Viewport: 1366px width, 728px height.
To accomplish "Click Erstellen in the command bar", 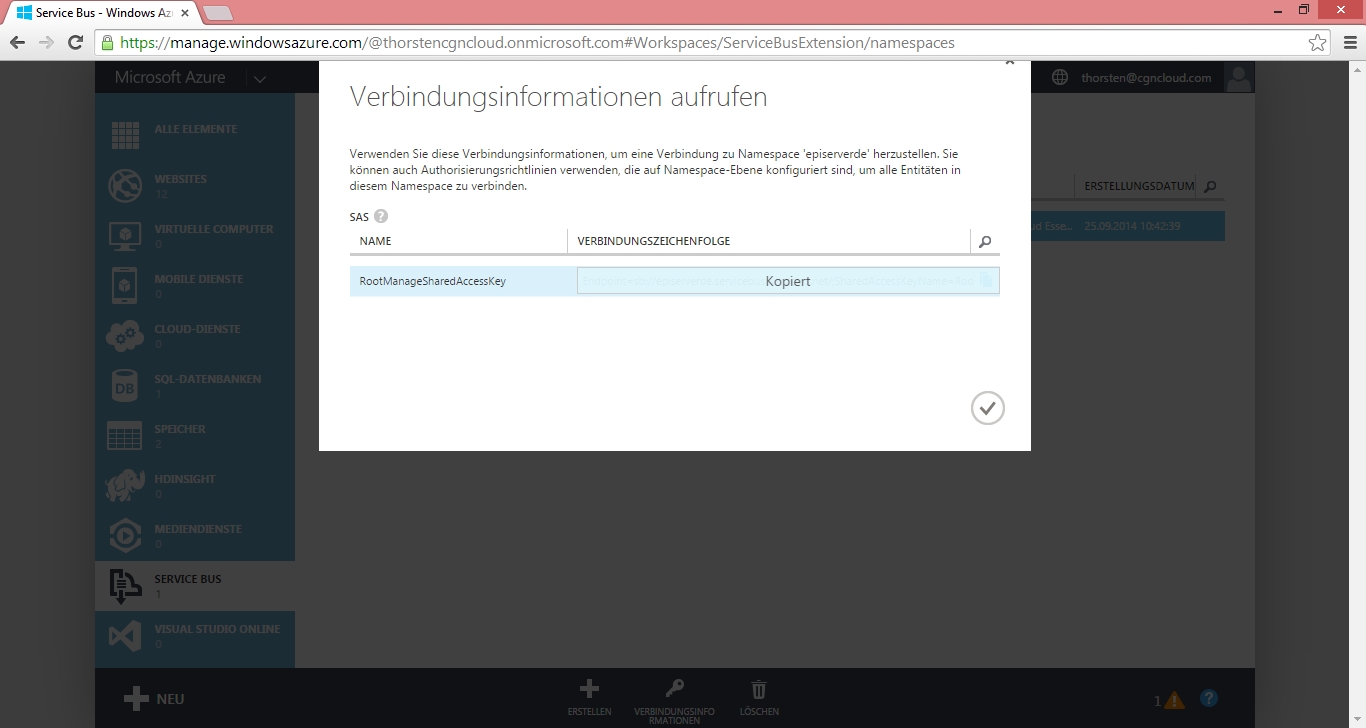I will [x=589, y=697].
